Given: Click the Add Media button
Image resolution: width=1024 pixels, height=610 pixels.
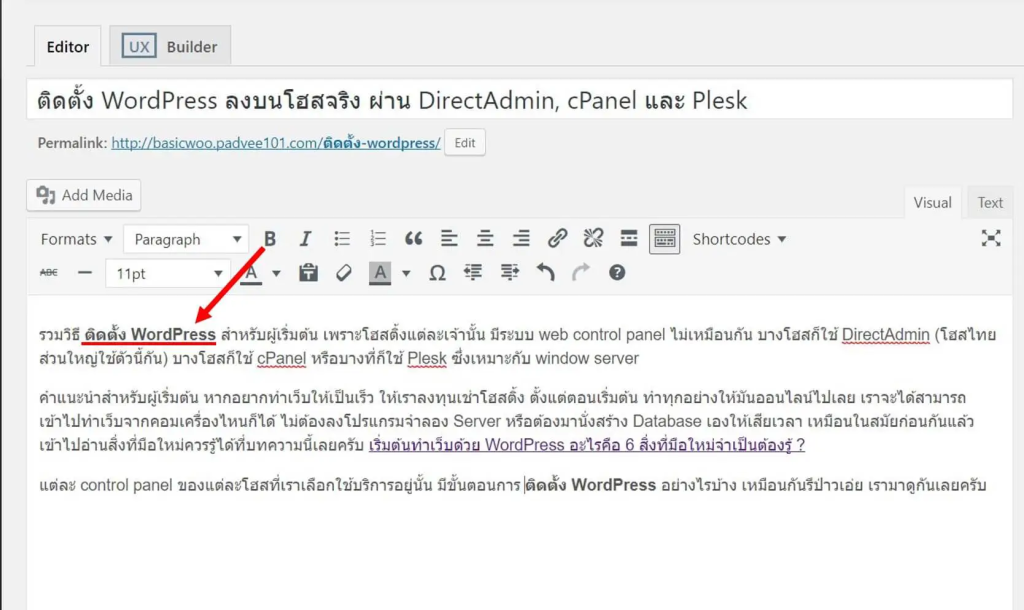Looking at the screenshot, I should 84,195.
